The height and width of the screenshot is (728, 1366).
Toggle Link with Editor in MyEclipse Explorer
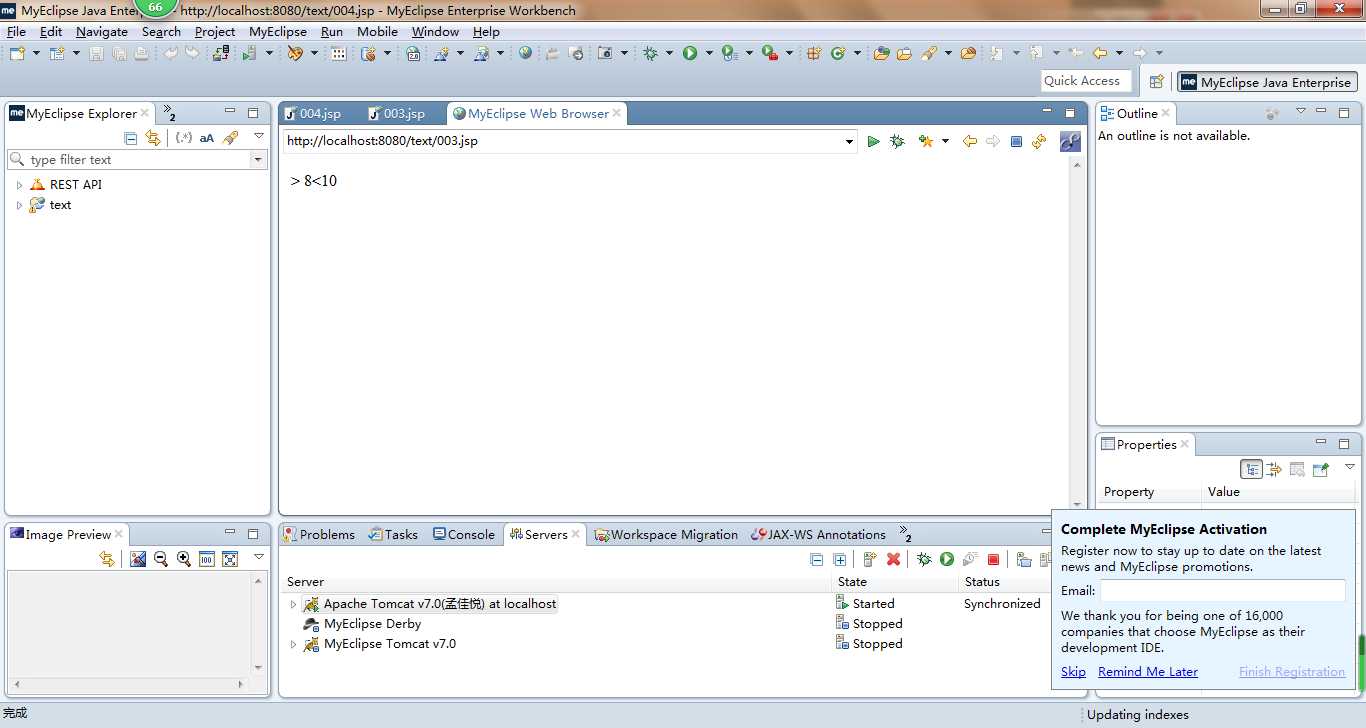[153, 138]
